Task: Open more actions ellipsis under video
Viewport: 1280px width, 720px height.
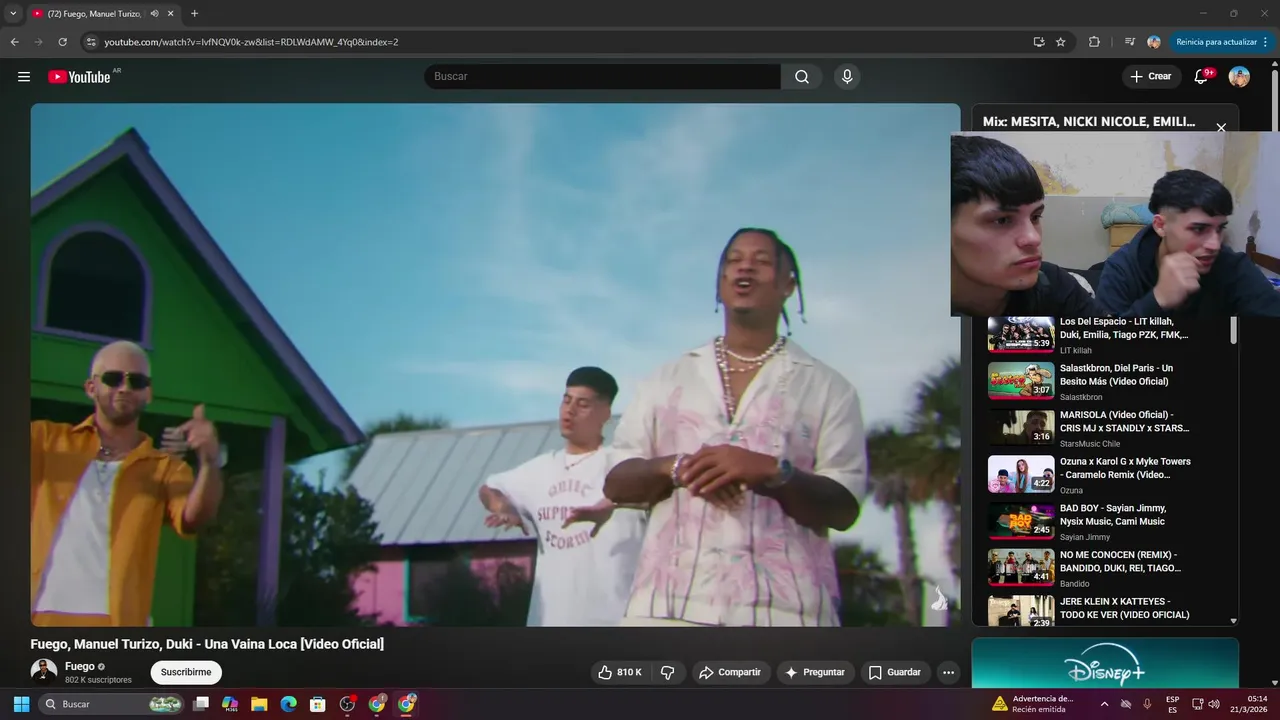Action: (x=949, y=673)
